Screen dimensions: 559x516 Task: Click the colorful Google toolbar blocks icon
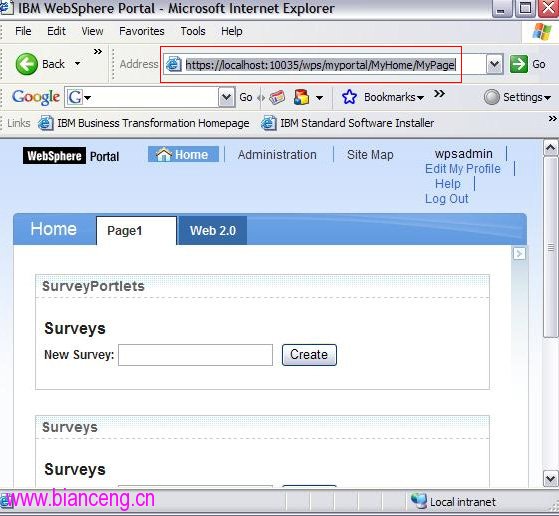[x=301, y=97]
